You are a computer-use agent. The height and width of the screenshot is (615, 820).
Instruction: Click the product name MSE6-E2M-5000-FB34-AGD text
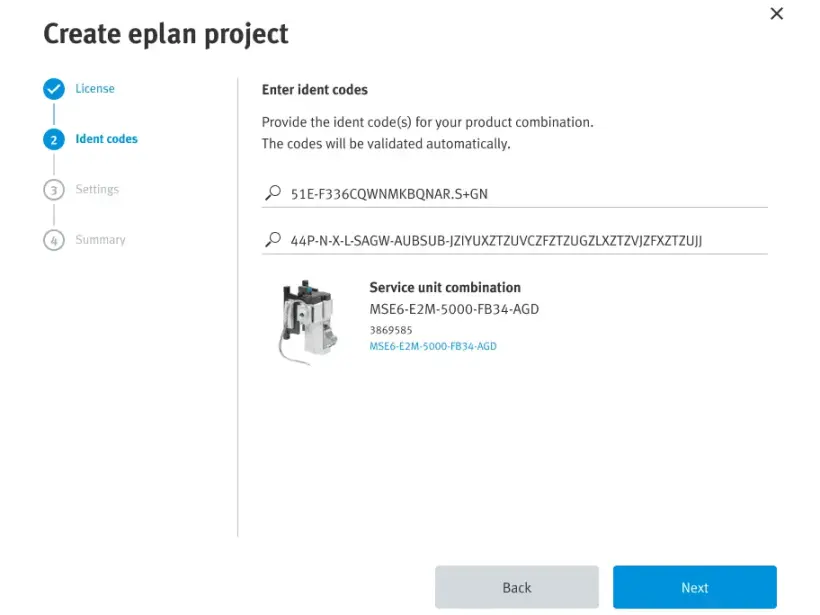(454, 309)
